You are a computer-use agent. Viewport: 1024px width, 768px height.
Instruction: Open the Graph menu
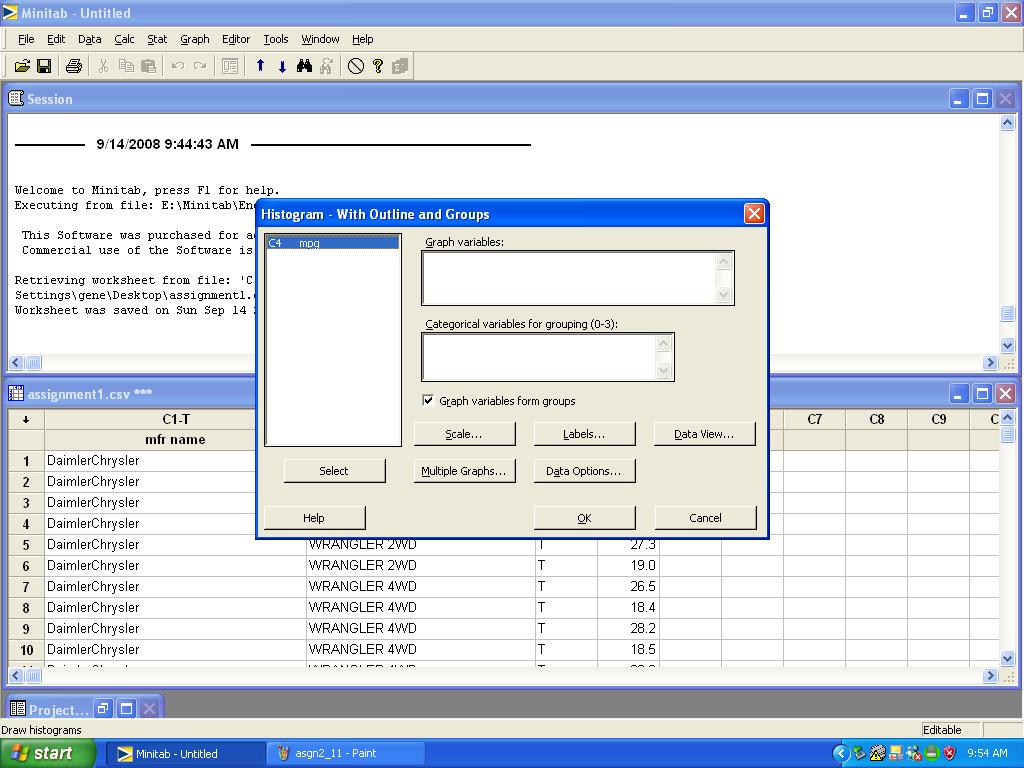pos(194,39)
